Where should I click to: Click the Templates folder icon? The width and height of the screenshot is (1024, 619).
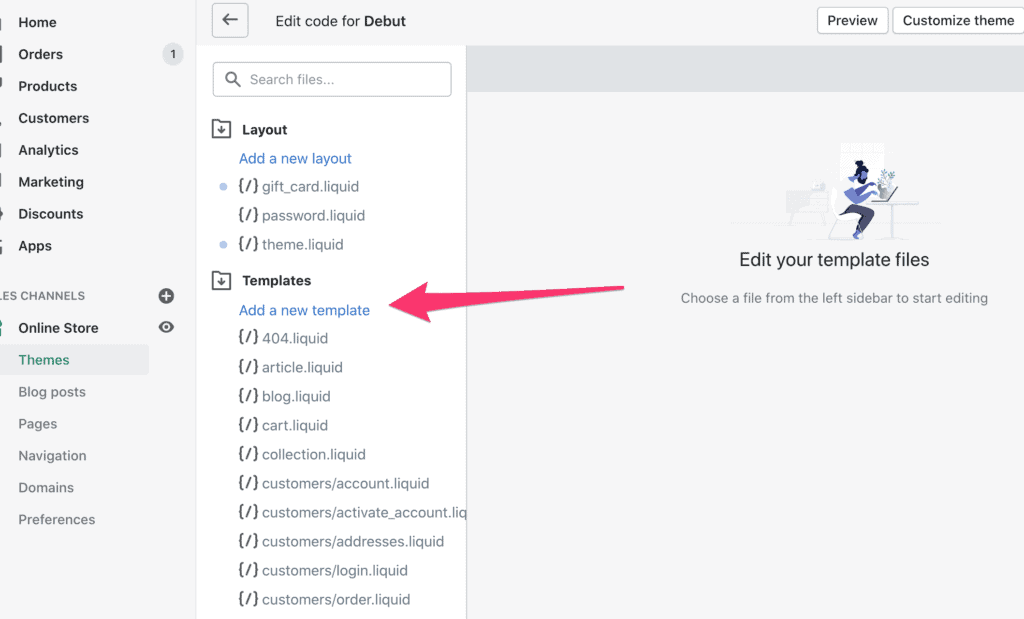220,280
